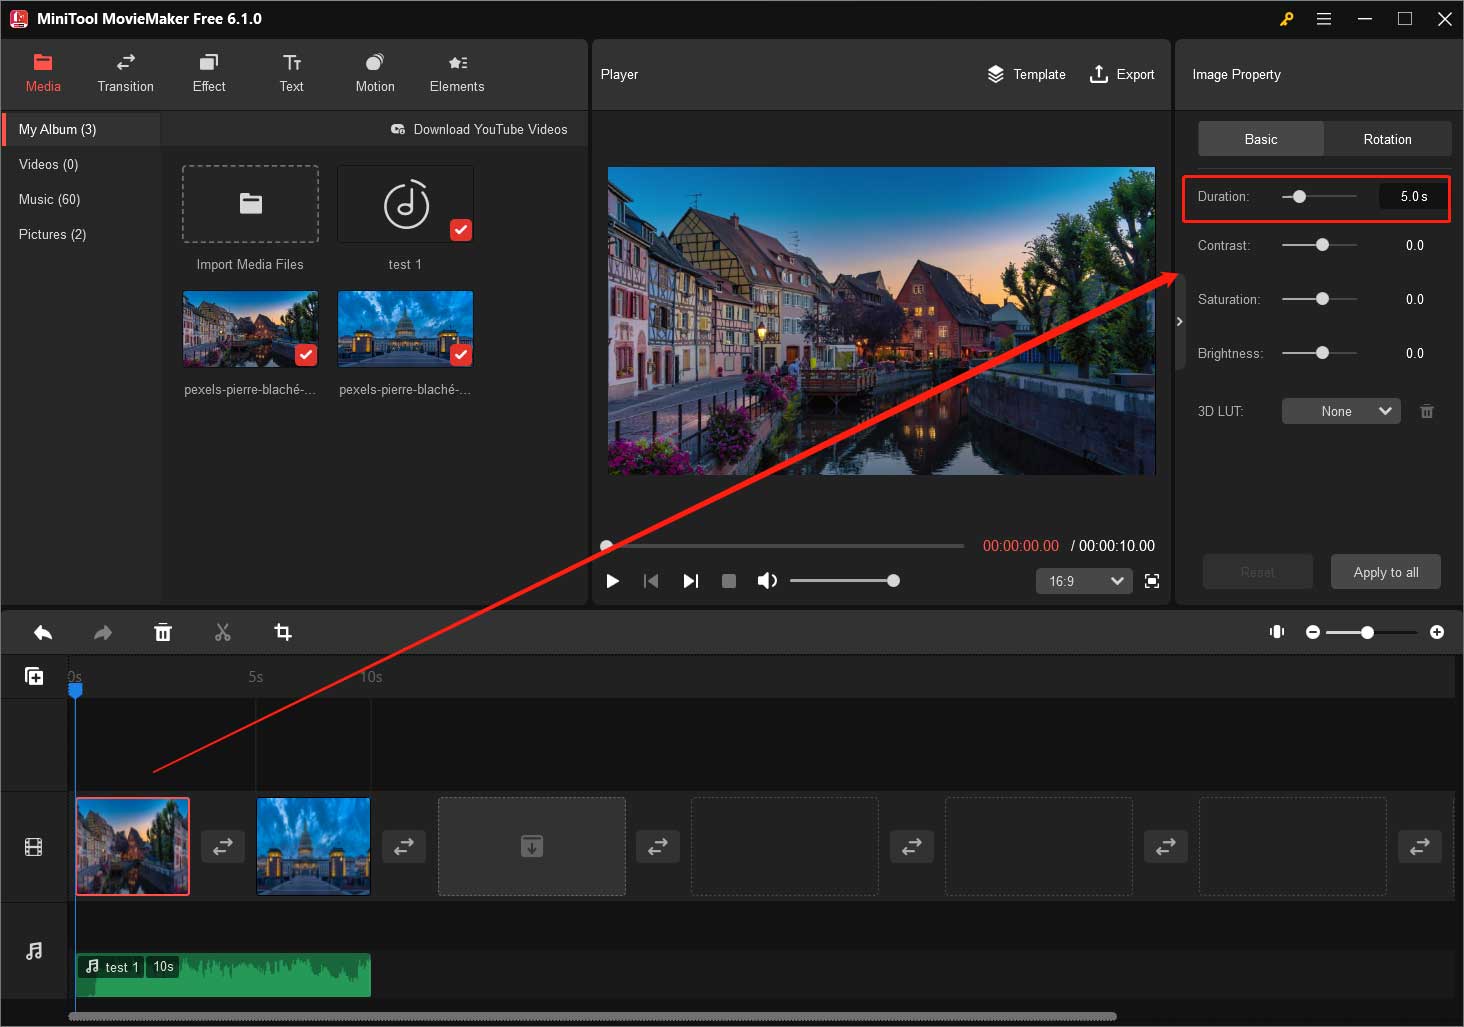Click the Split scissors icon

(x=223, y=632)
